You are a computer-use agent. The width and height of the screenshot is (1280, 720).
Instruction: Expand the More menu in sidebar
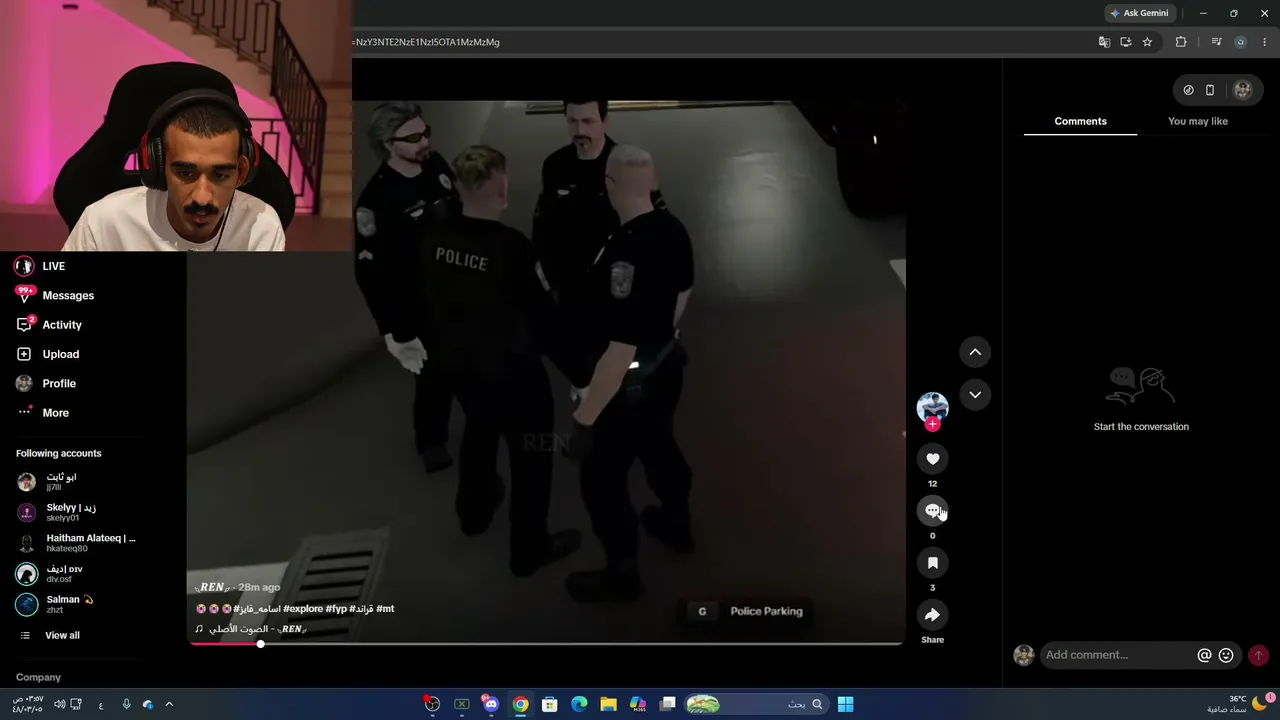click(44, 413)
